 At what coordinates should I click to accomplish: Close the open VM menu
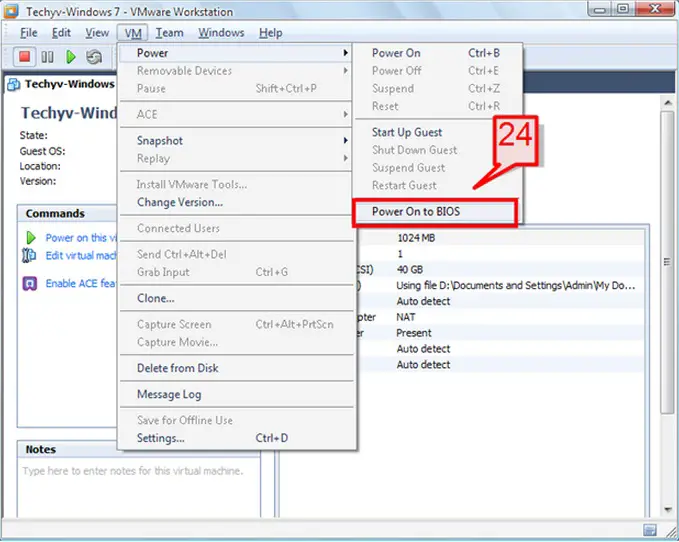click(133, 32)
